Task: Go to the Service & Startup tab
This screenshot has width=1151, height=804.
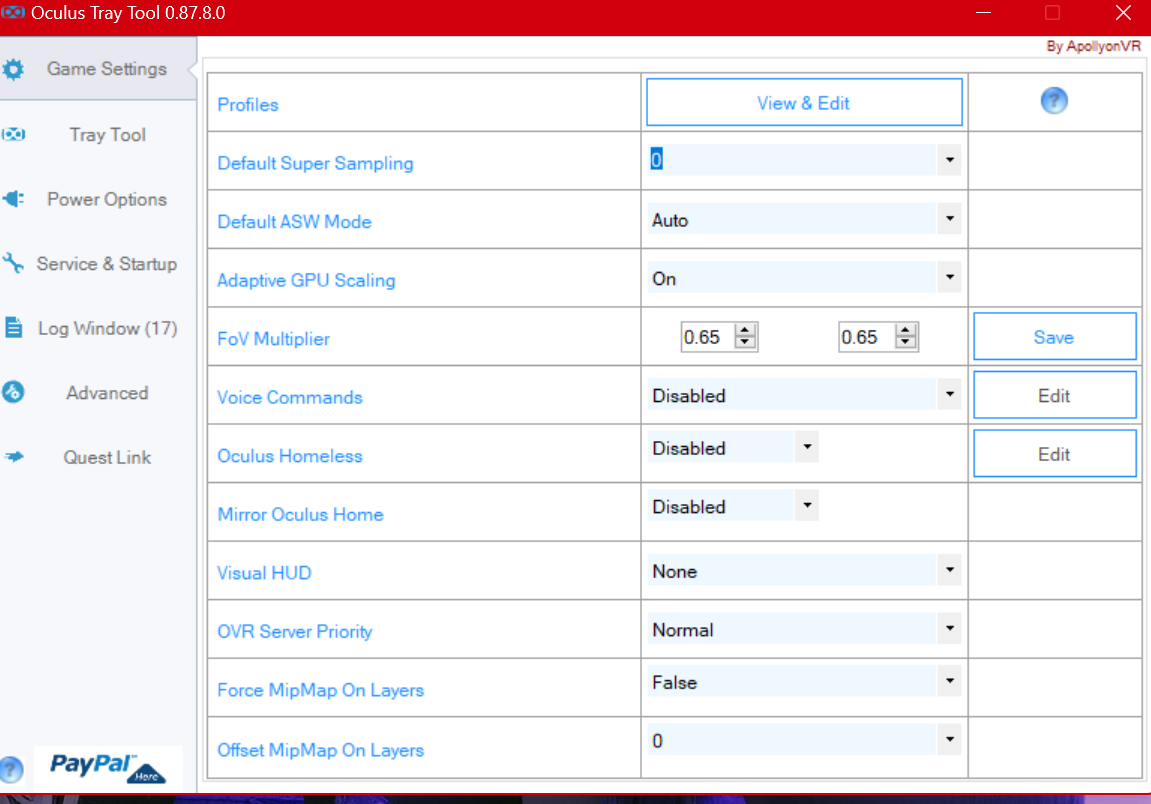Action: tap(98, 264)
